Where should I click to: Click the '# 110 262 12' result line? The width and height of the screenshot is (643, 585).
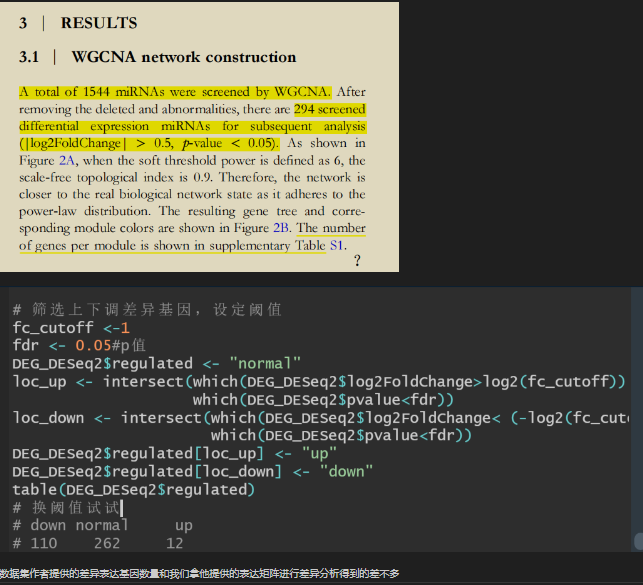pos(98,543)
